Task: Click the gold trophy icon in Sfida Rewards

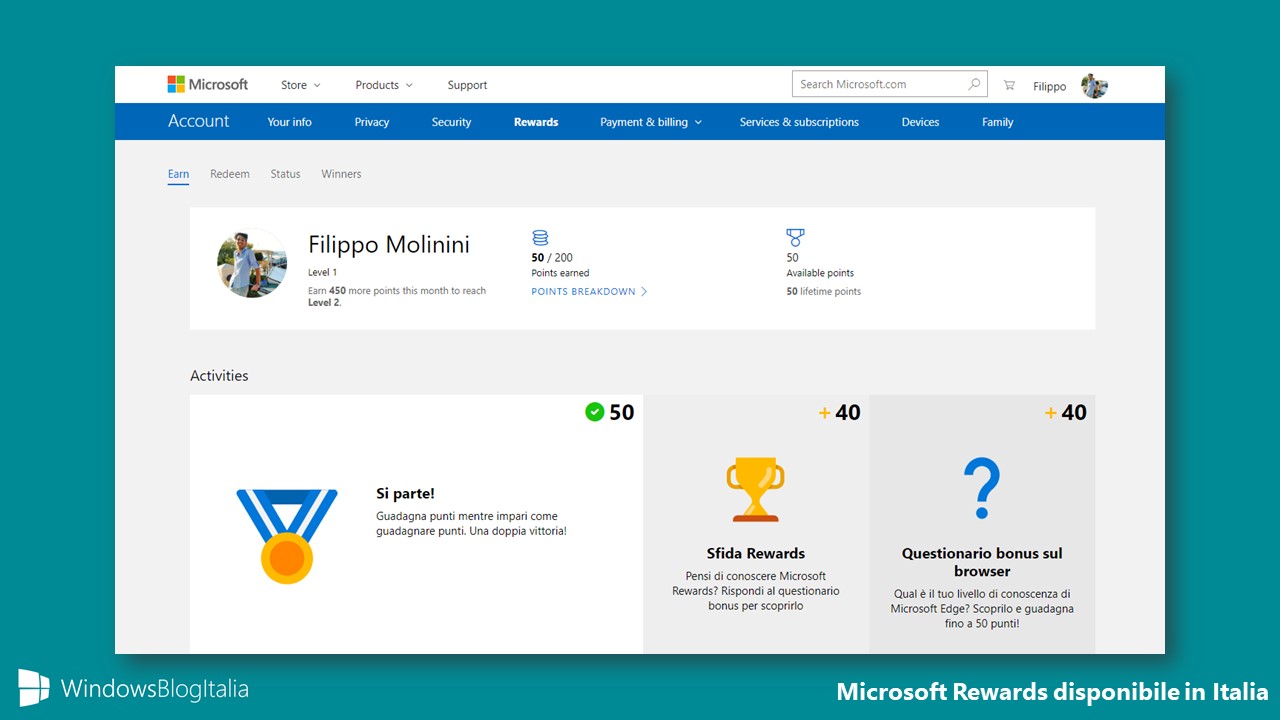Action: coord(756,489)
